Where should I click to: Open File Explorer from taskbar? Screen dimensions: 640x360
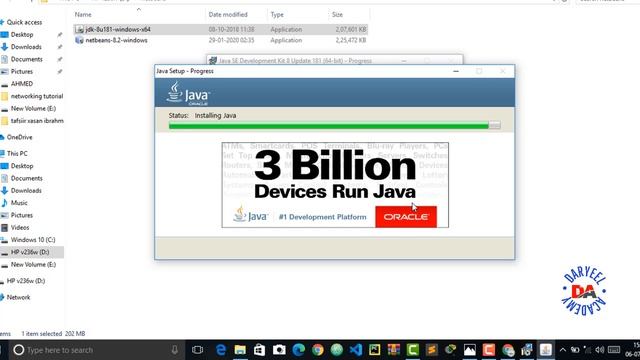(x=240, y=350)
